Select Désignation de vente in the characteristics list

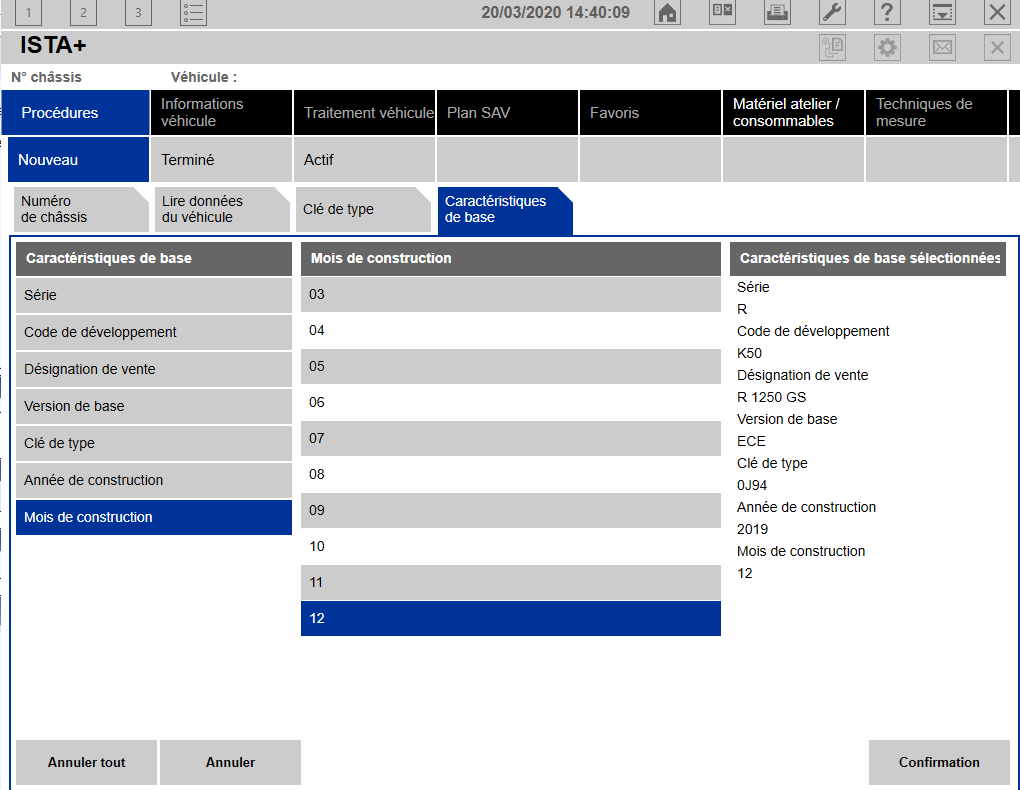click(x=153, y=369)
